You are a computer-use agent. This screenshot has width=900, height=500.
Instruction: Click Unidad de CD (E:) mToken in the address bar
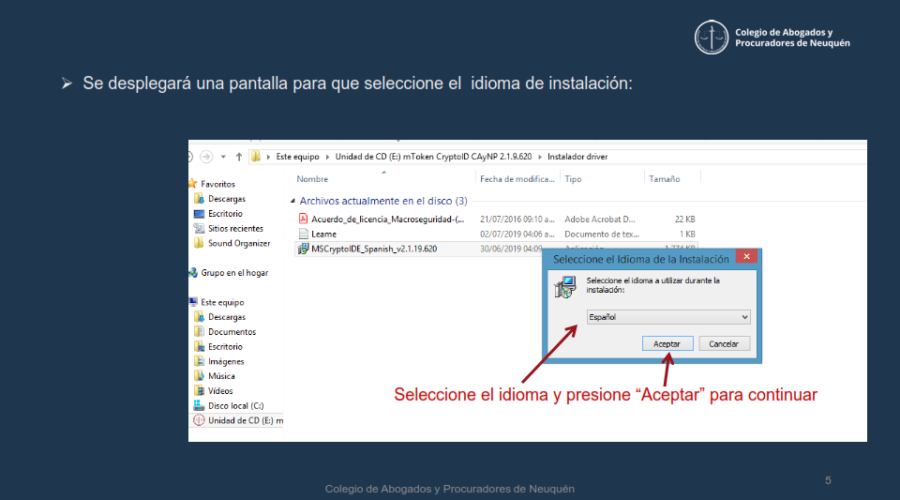pyautogui.click(x=433, y=157)
